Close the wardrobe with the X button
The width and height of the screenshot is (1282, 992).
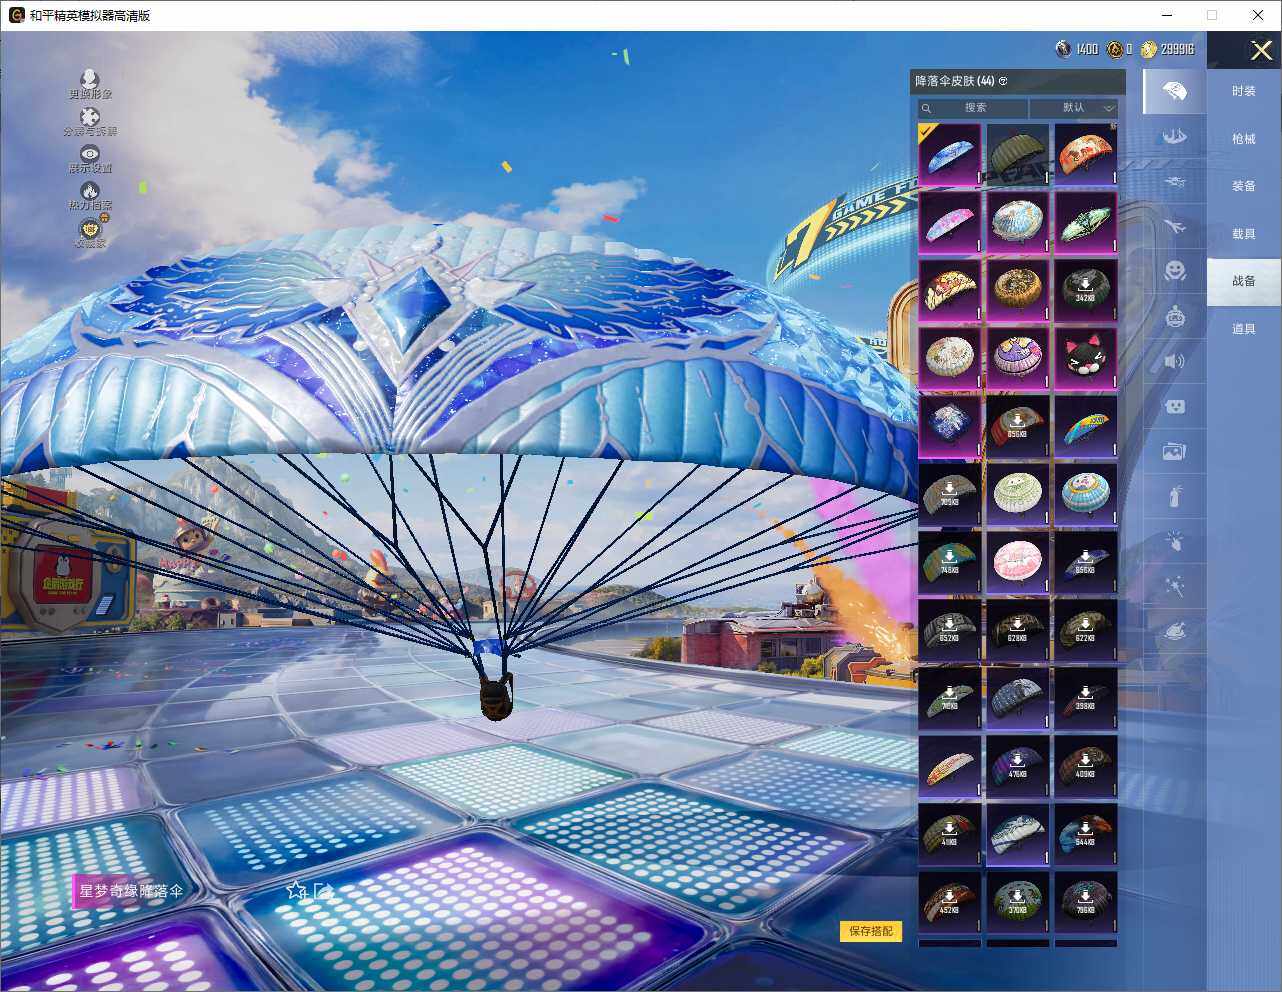[1262, 50]
